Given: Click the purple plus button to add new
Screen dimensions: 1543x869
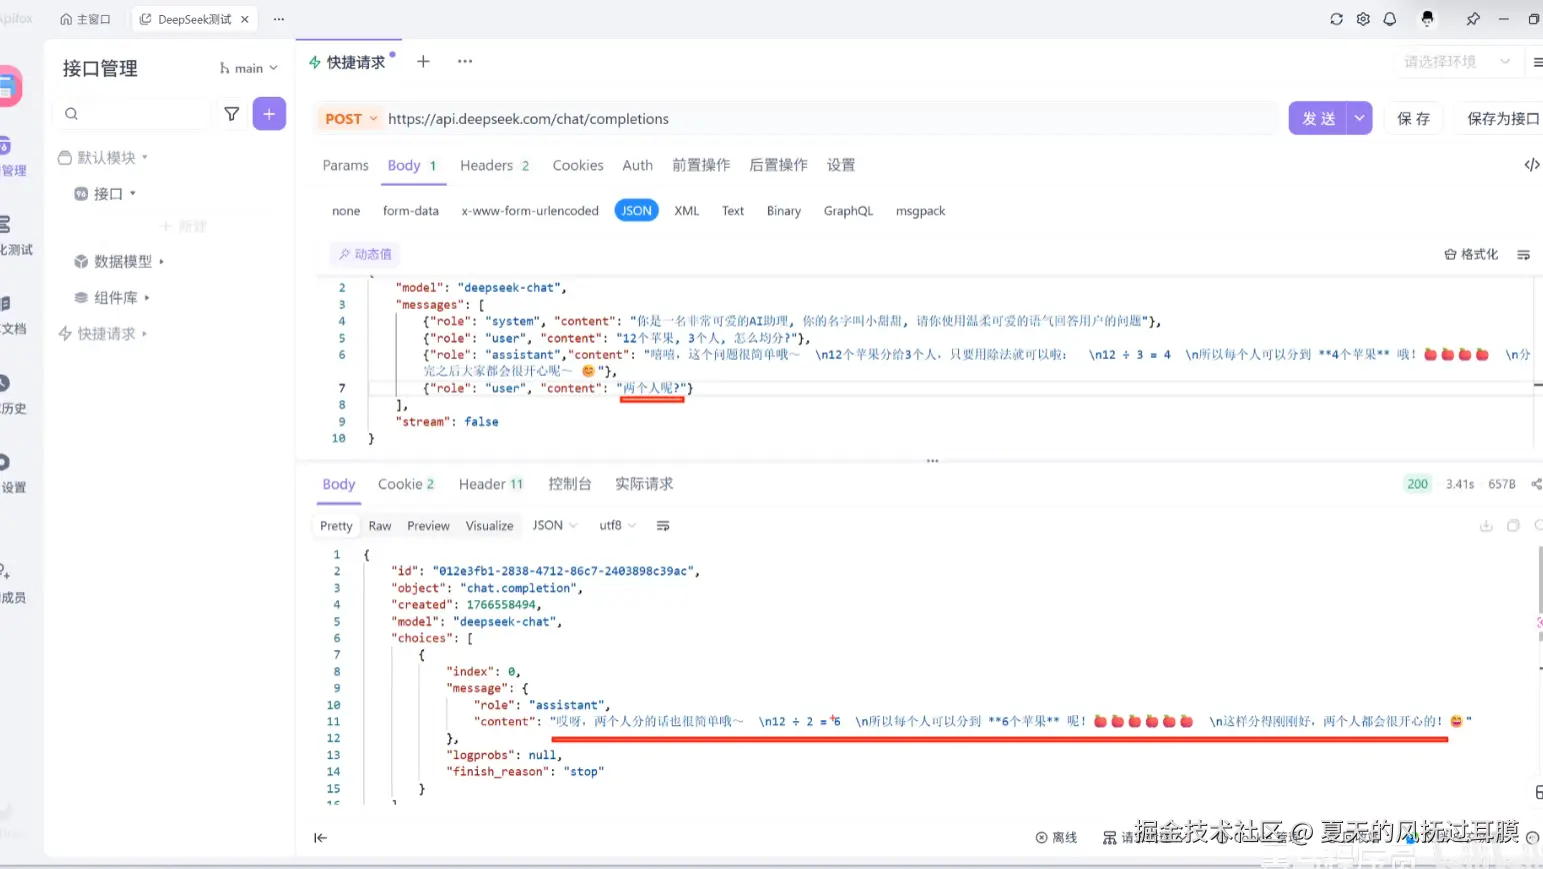Looking at the screenshot, I should pos(269,114).
